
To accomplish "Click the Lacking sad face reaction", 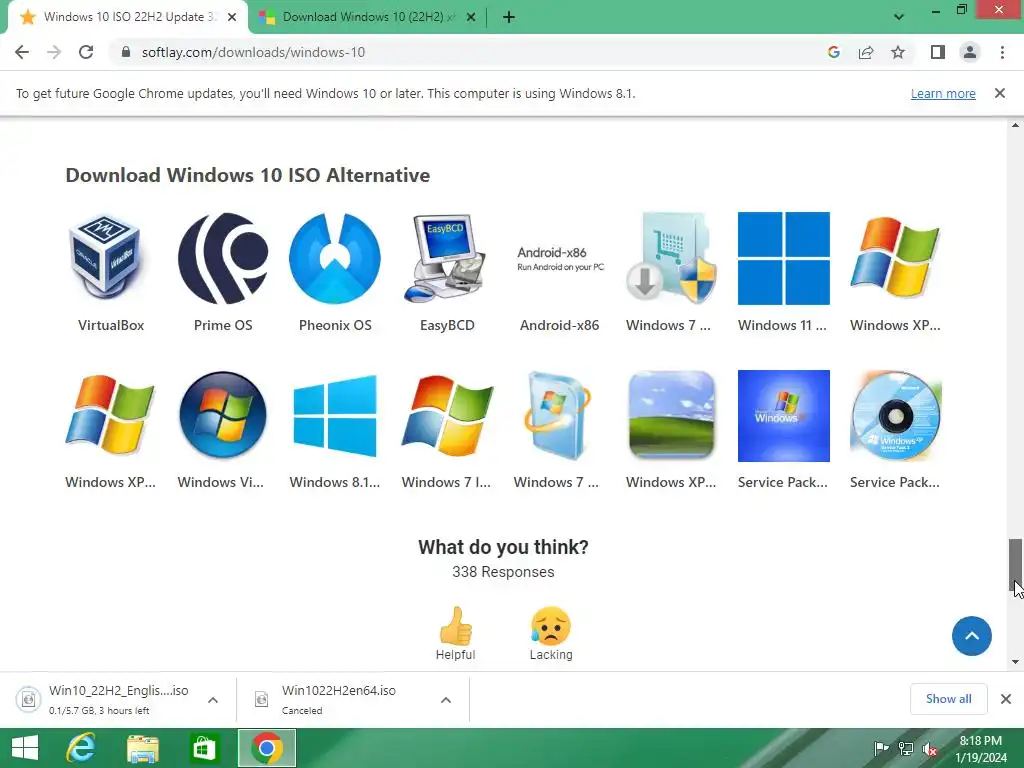I will tap(551, 633).
